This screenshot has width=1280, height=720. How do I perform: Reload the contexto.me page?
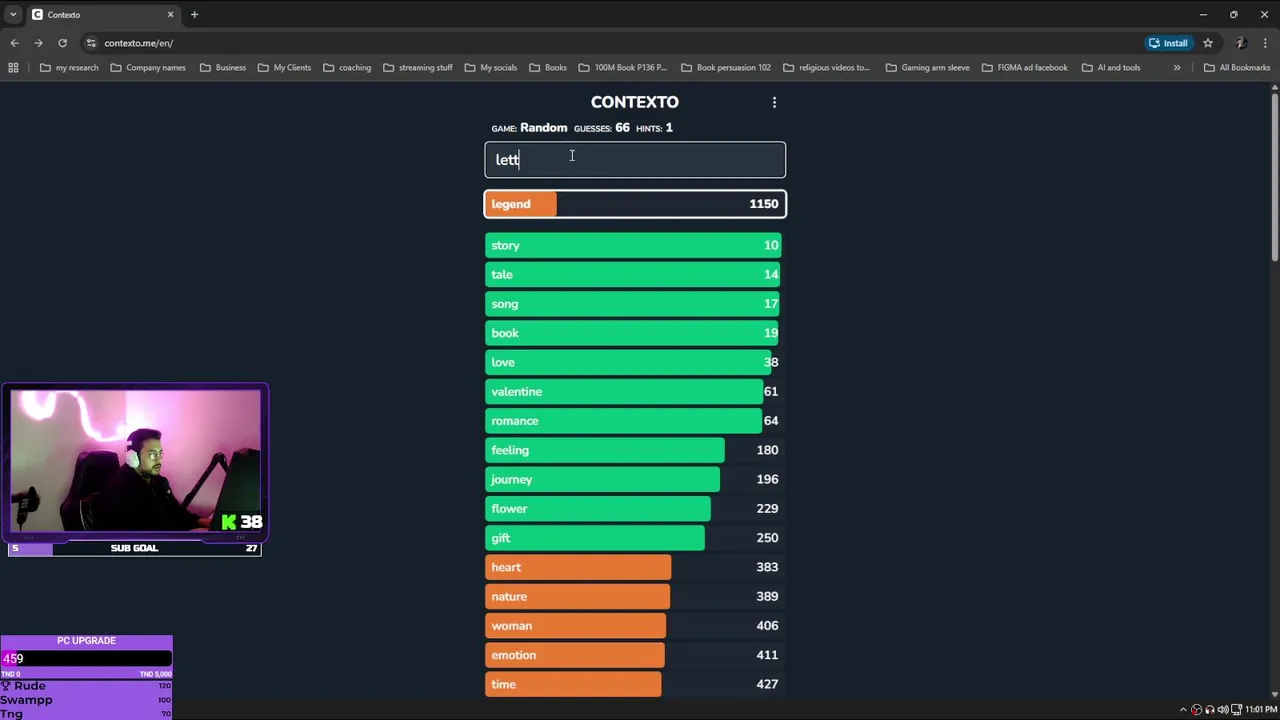(x=62, y=43)
